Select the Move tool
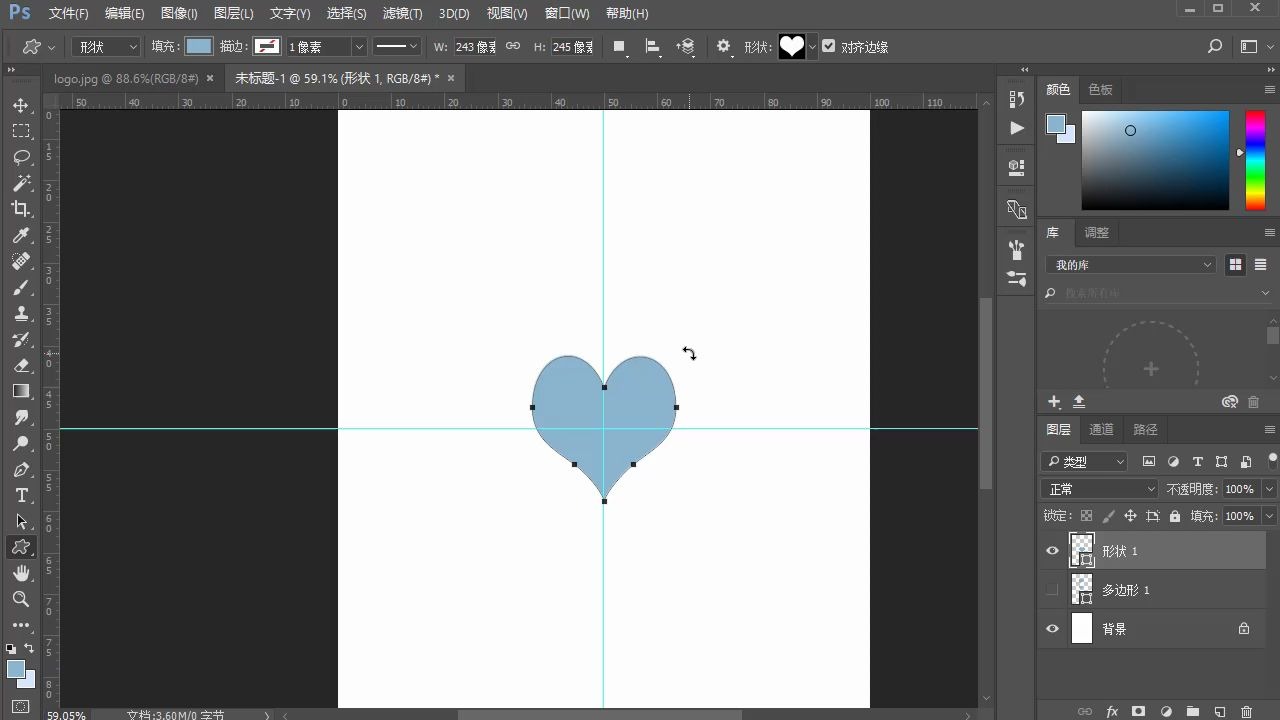Image resolution: width=1280 pixels, height=720 pixels. (21, 105)
